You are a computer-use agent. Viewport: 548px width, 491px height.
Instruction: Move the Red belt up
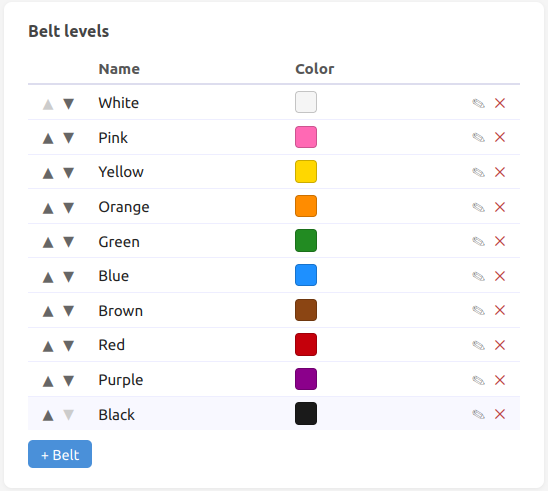pyautogui.click(x=48, y=346)
